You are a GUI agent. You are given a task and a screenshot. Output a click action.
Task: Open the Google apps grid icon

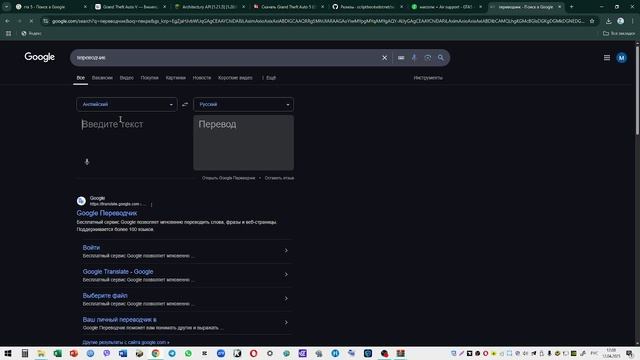pos(607,58)
